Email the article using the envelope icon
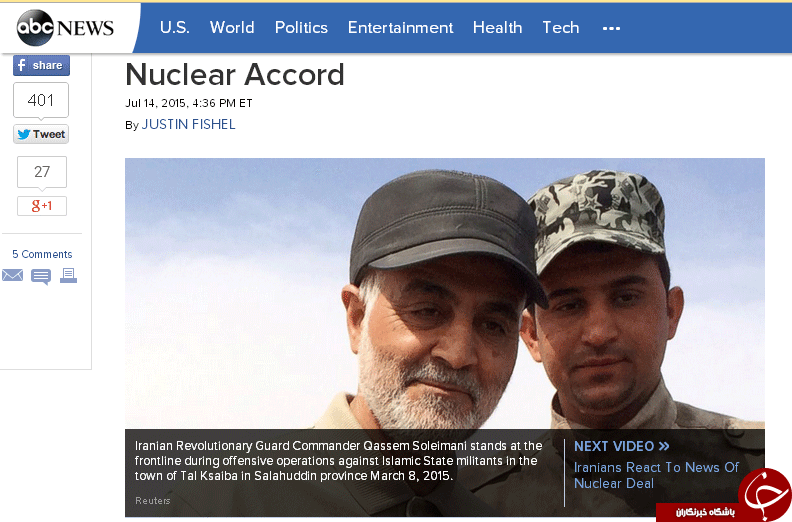The width and height of the screenshot is (792, 522). (x=12, y=276)
